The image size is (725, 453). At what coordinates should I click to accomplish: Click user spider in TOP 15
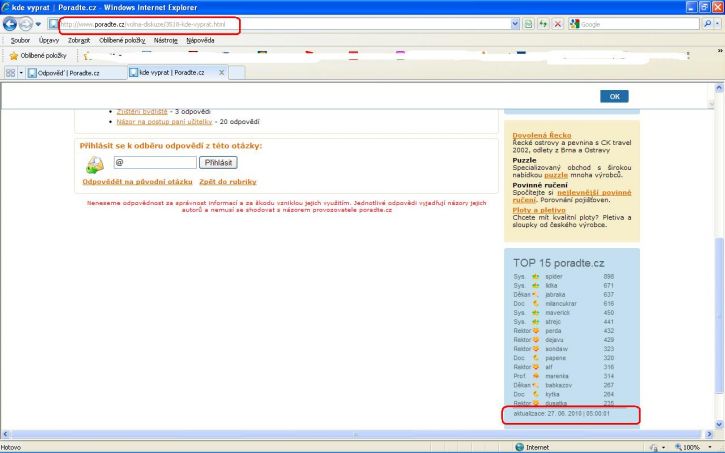pos(554,276)
